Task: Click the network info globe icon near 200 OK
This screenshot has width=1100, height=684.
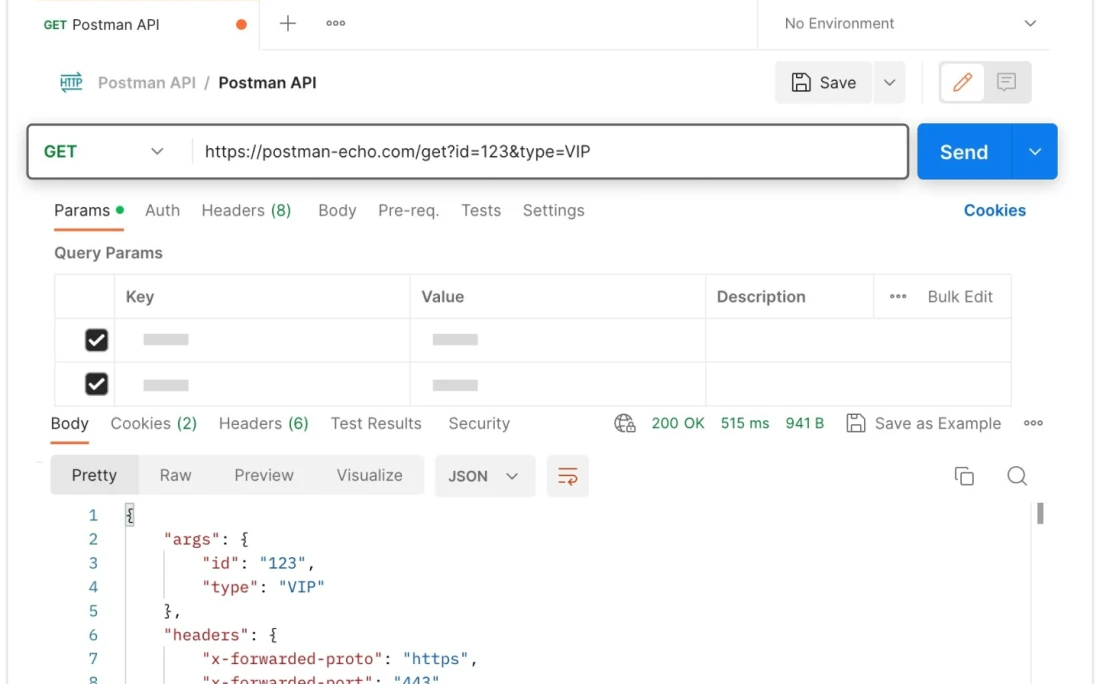Action: (x=624, y=423)
